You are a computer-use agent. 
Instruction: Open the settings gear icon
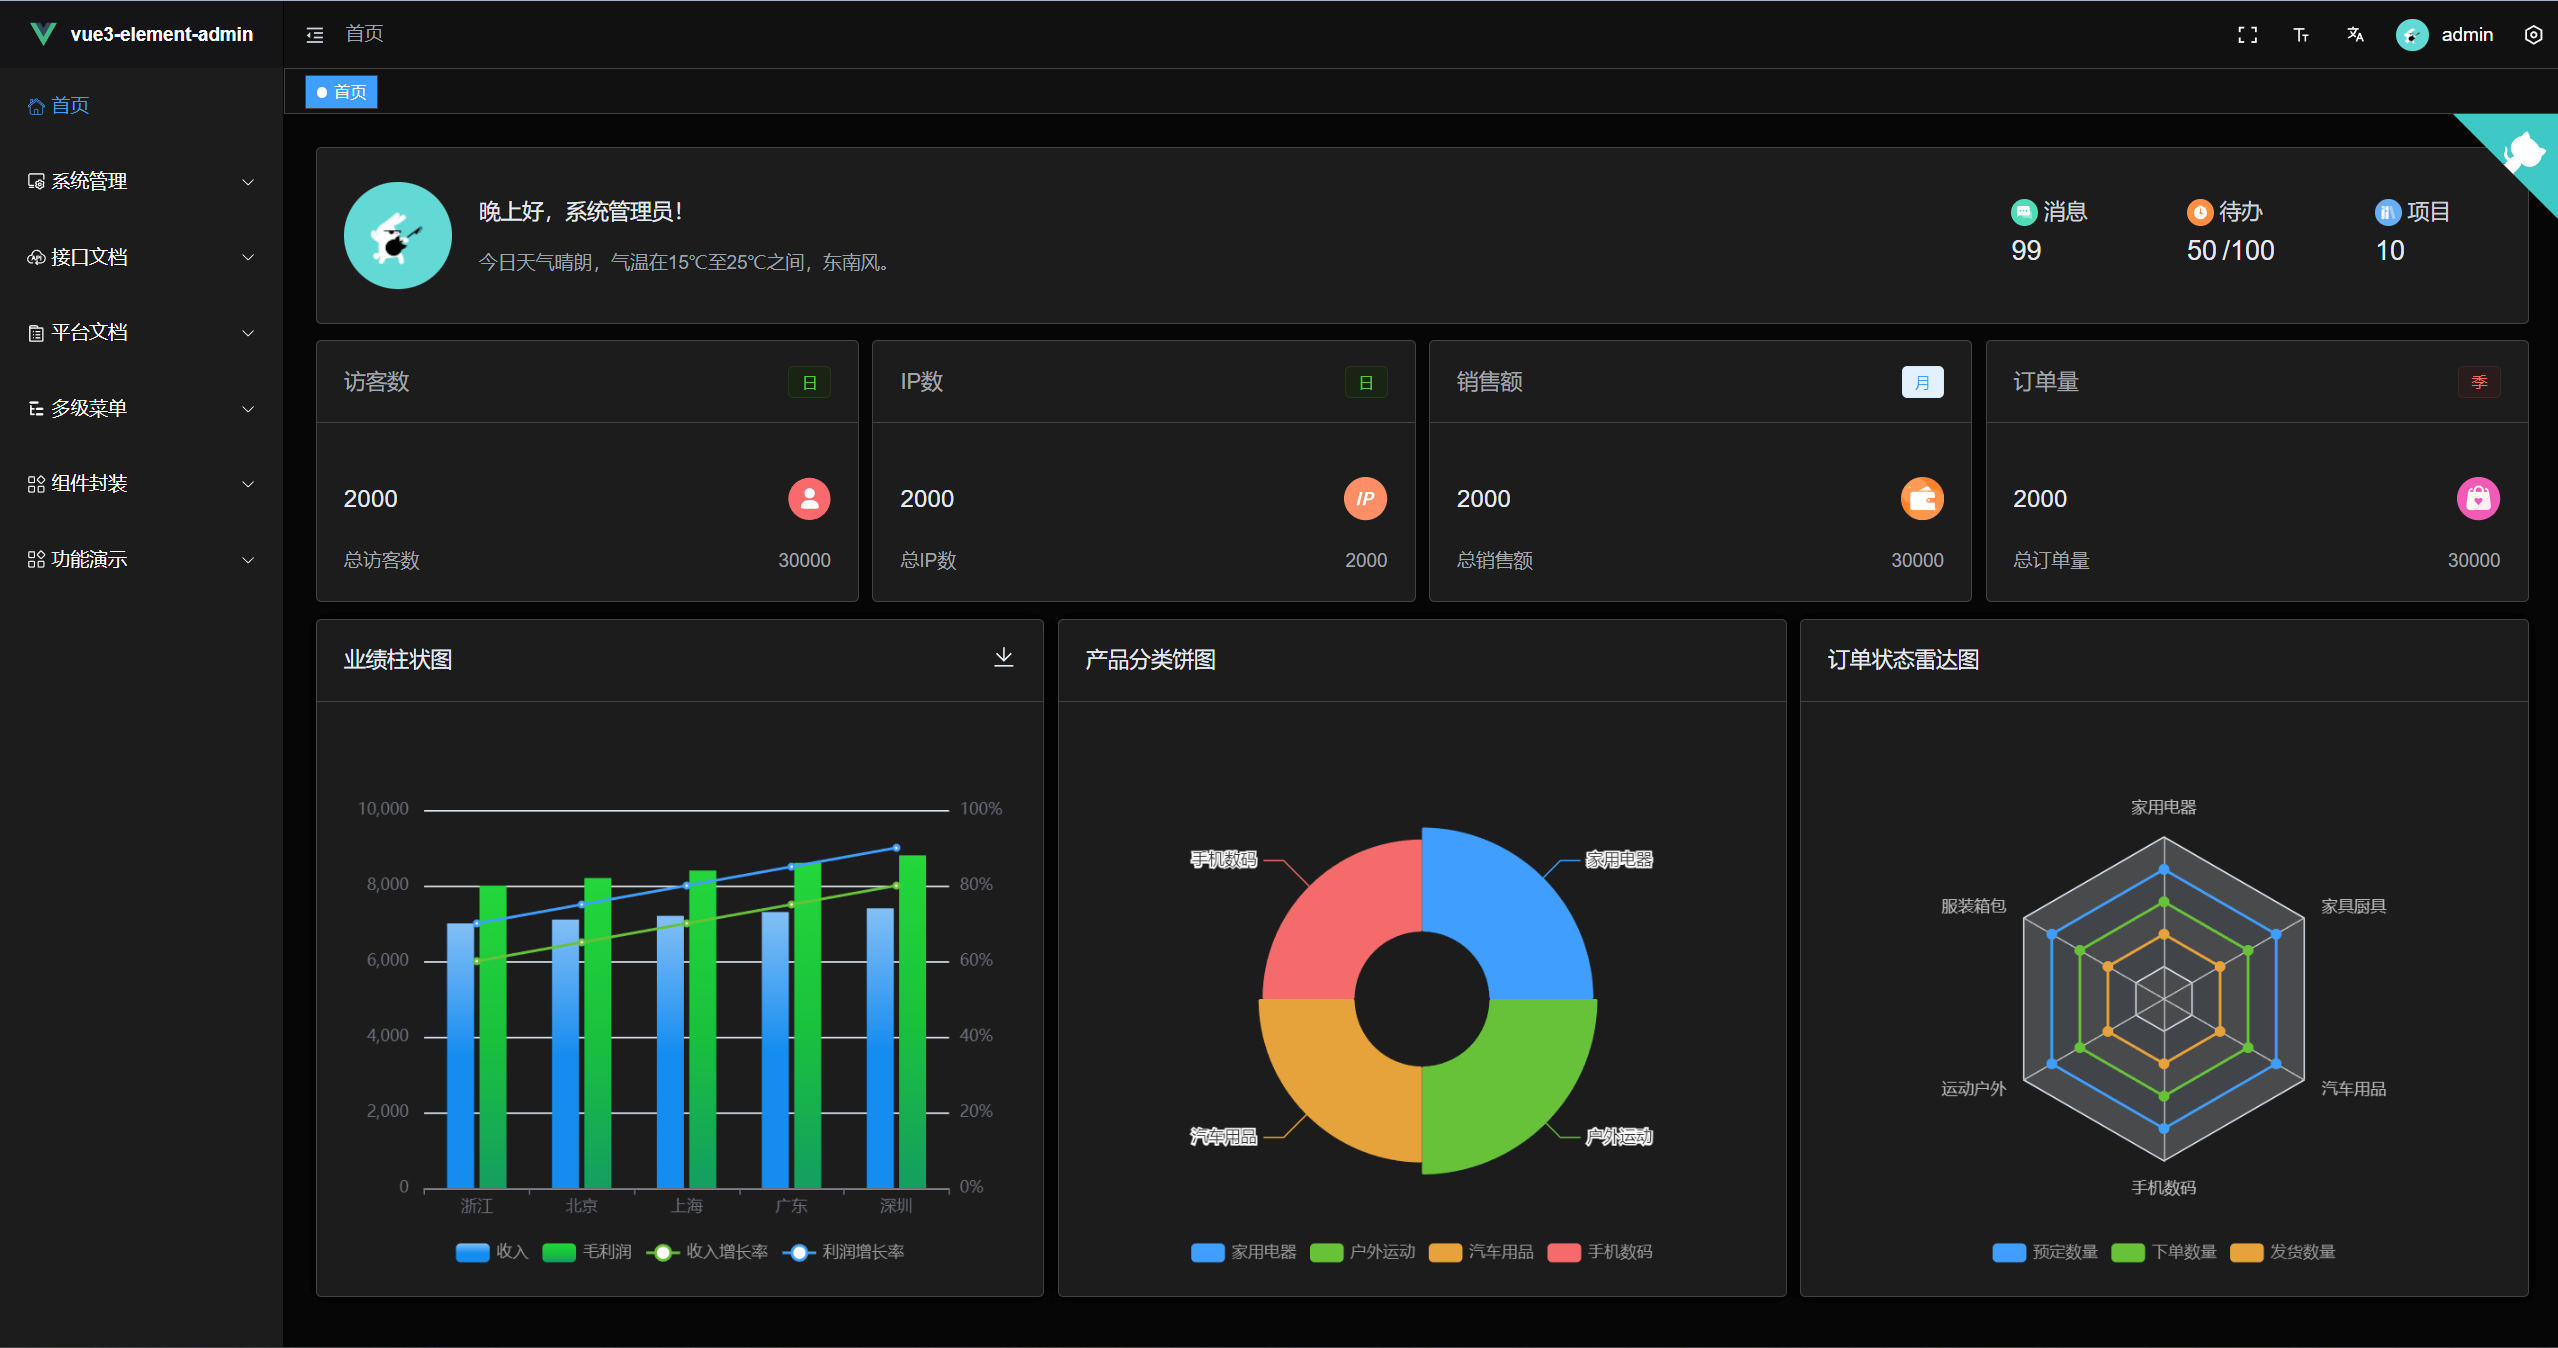point(2533,35)
